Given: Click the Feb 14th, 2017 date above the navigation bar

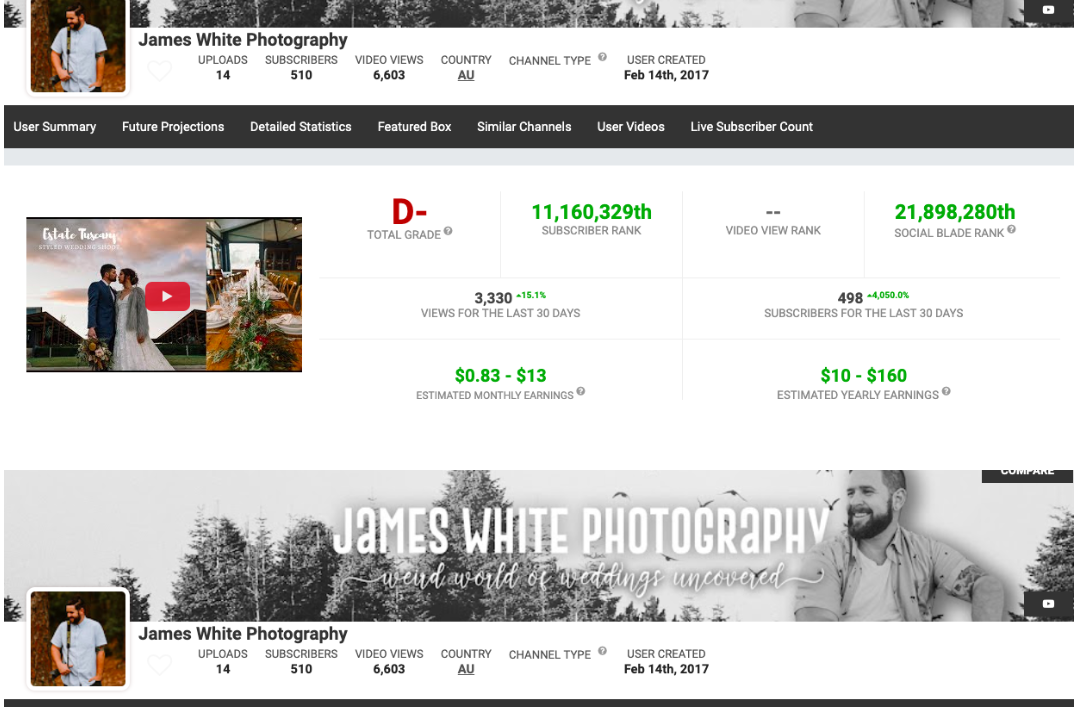Looking at the screenshot, I should [x=666, y=75].
